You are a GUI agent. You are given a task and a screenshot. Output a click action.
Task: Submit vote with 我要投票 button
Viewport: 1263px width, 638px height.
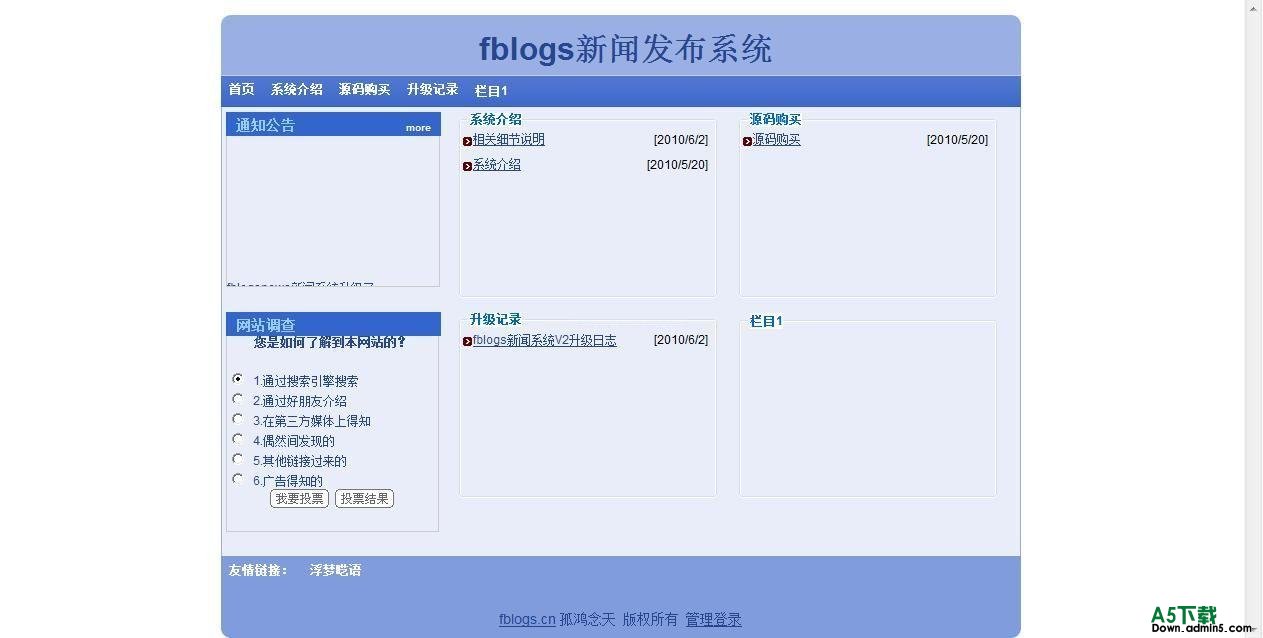pyautogui.click(x=299, y=499)
